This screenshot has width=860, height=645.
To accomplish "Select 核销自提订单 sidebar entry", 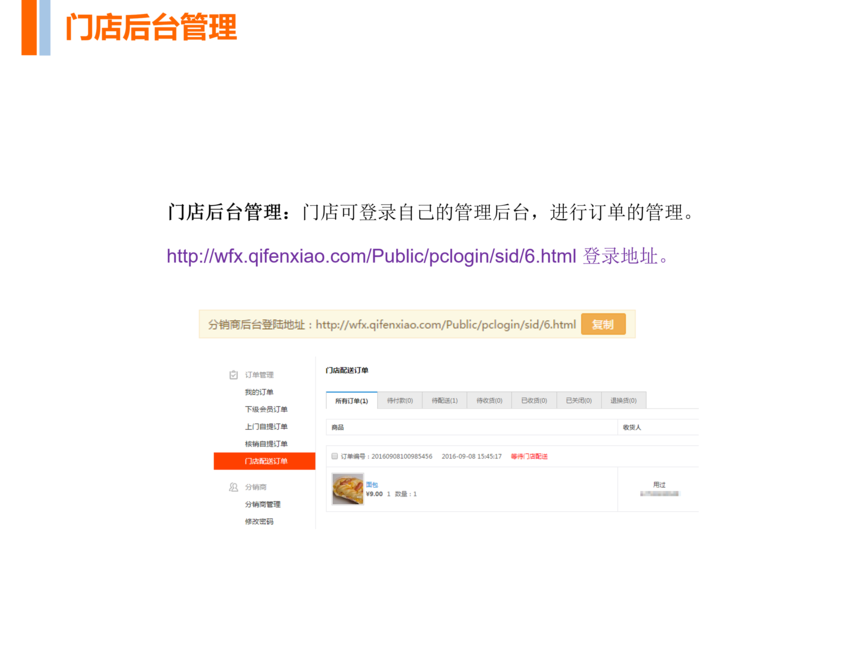I will (266, 444).
